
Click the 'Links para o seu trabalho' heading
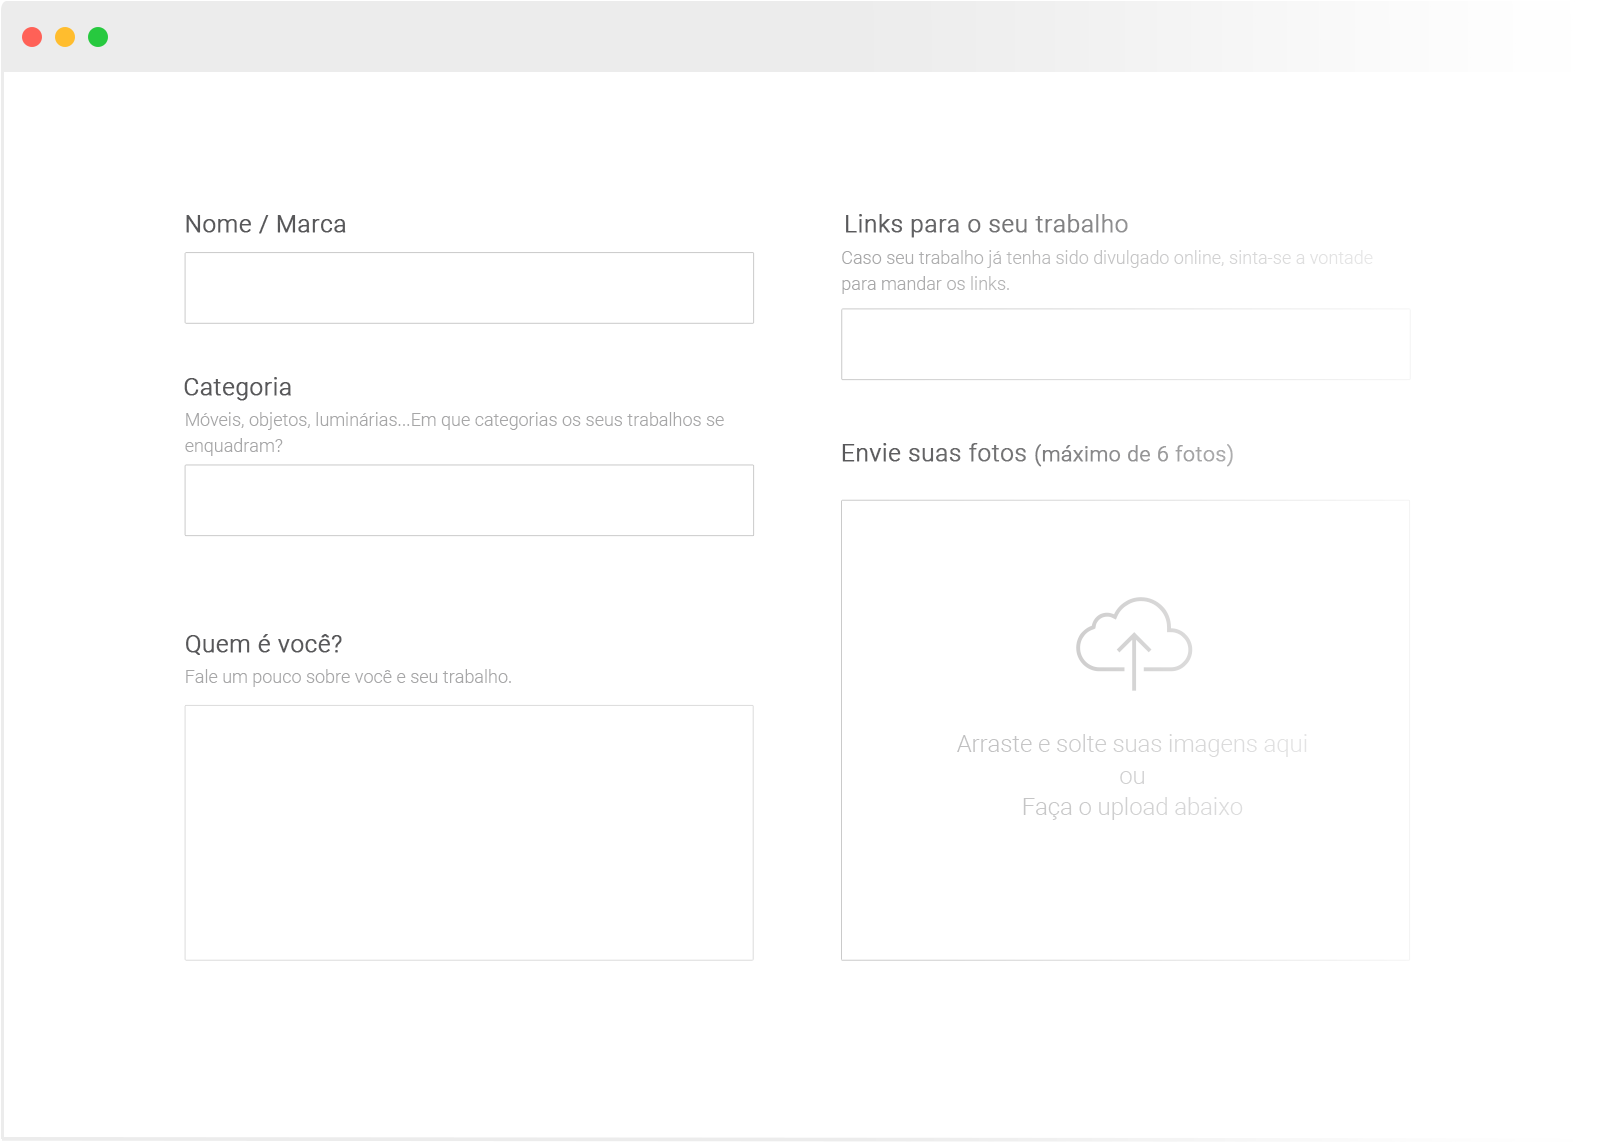pos(985,224)
